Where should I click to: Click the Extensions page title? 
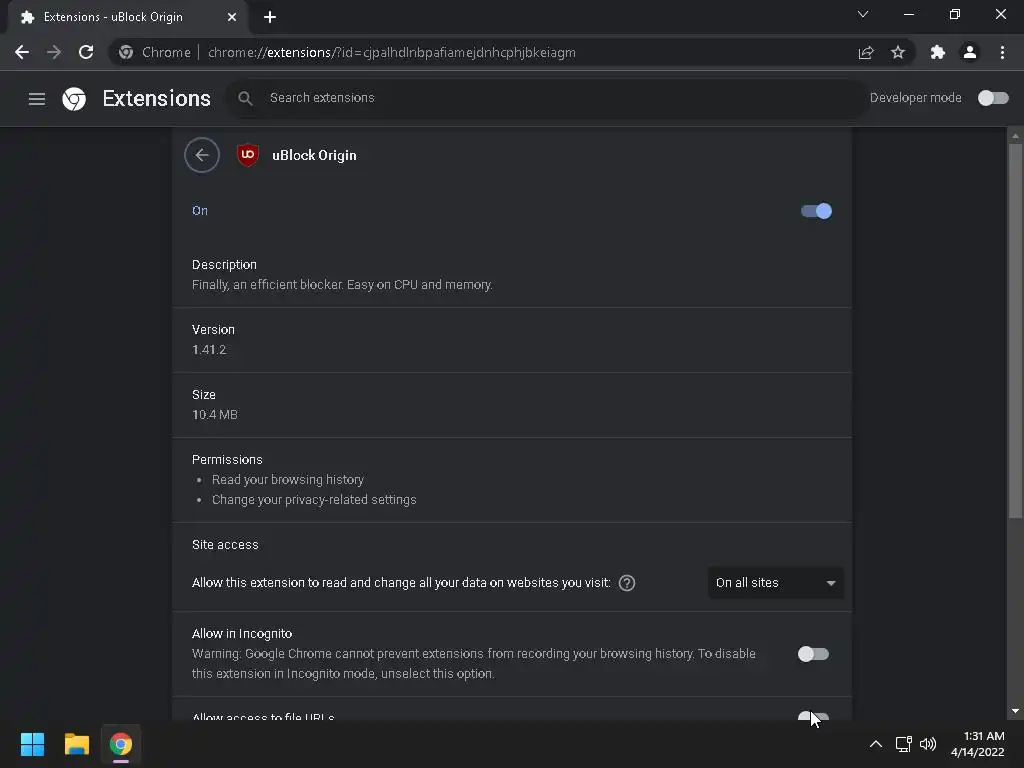pos(157,99)
